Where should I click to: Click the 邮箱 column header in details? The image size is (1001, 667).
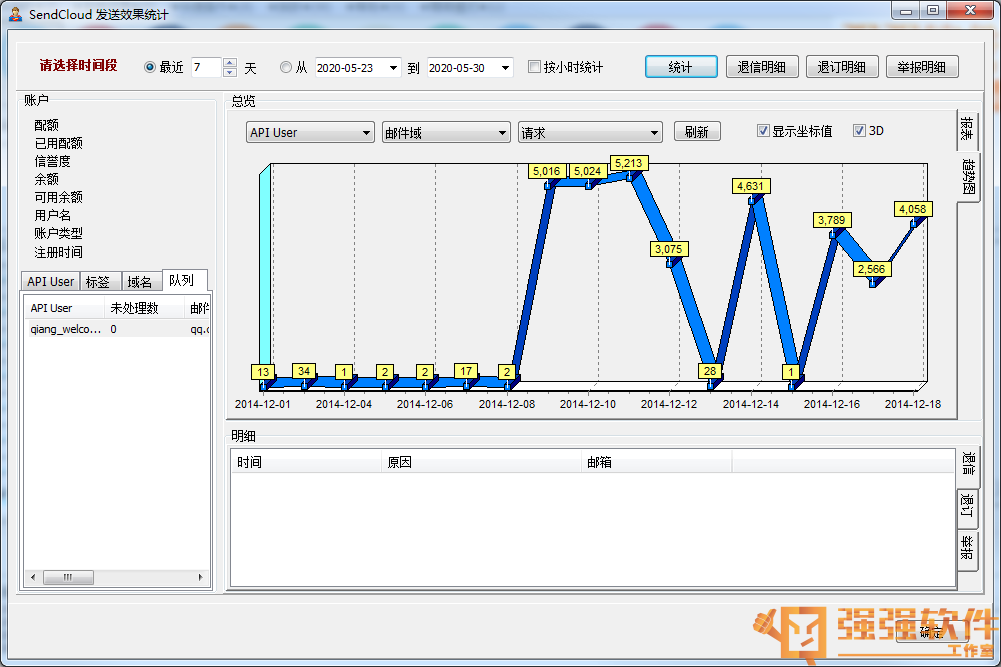(x=656, y=462)
